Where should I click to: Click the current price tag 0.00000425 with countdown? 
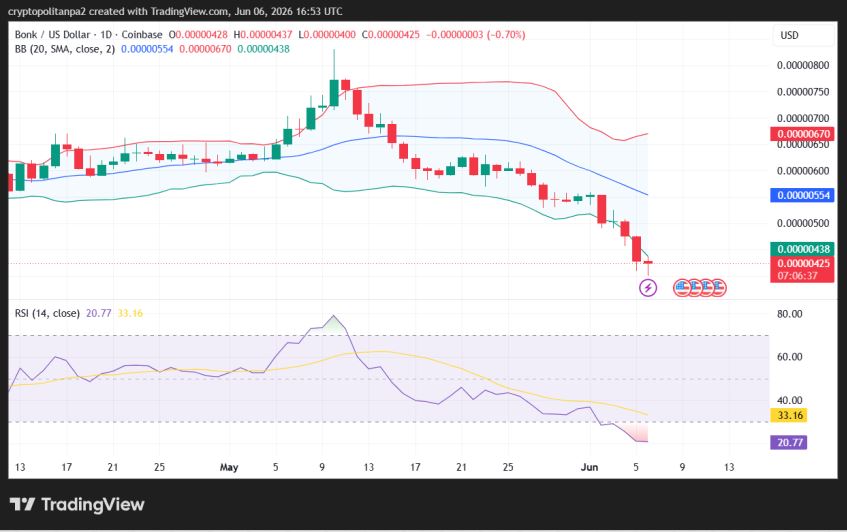803,270
